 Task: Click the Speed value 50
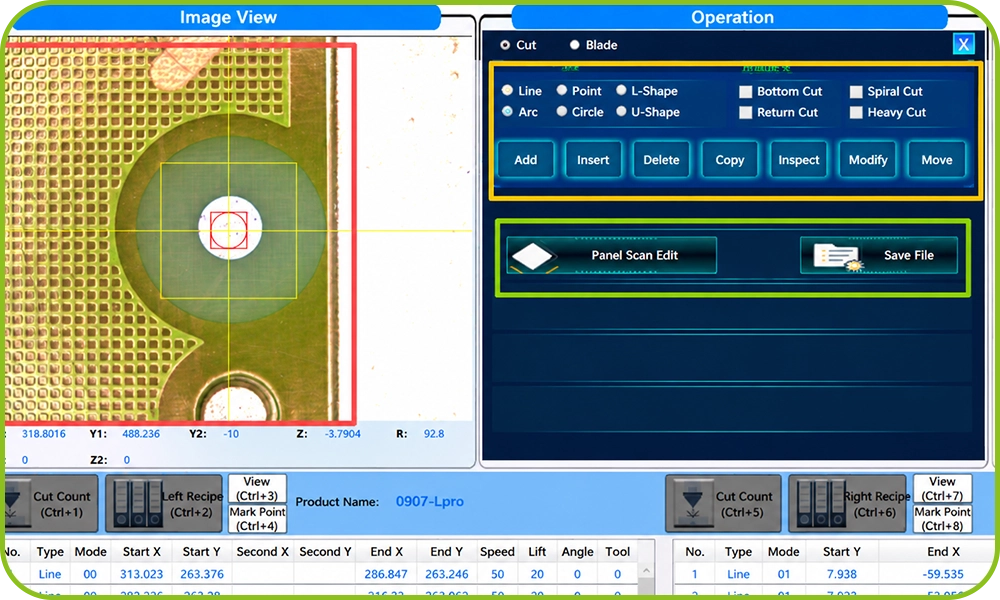497,574
